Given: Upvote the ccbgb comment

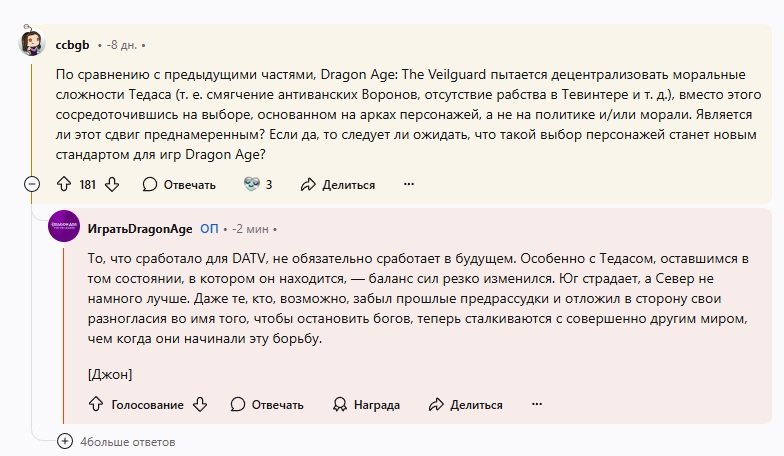Looking at the screenshot, I should (64, 184).
